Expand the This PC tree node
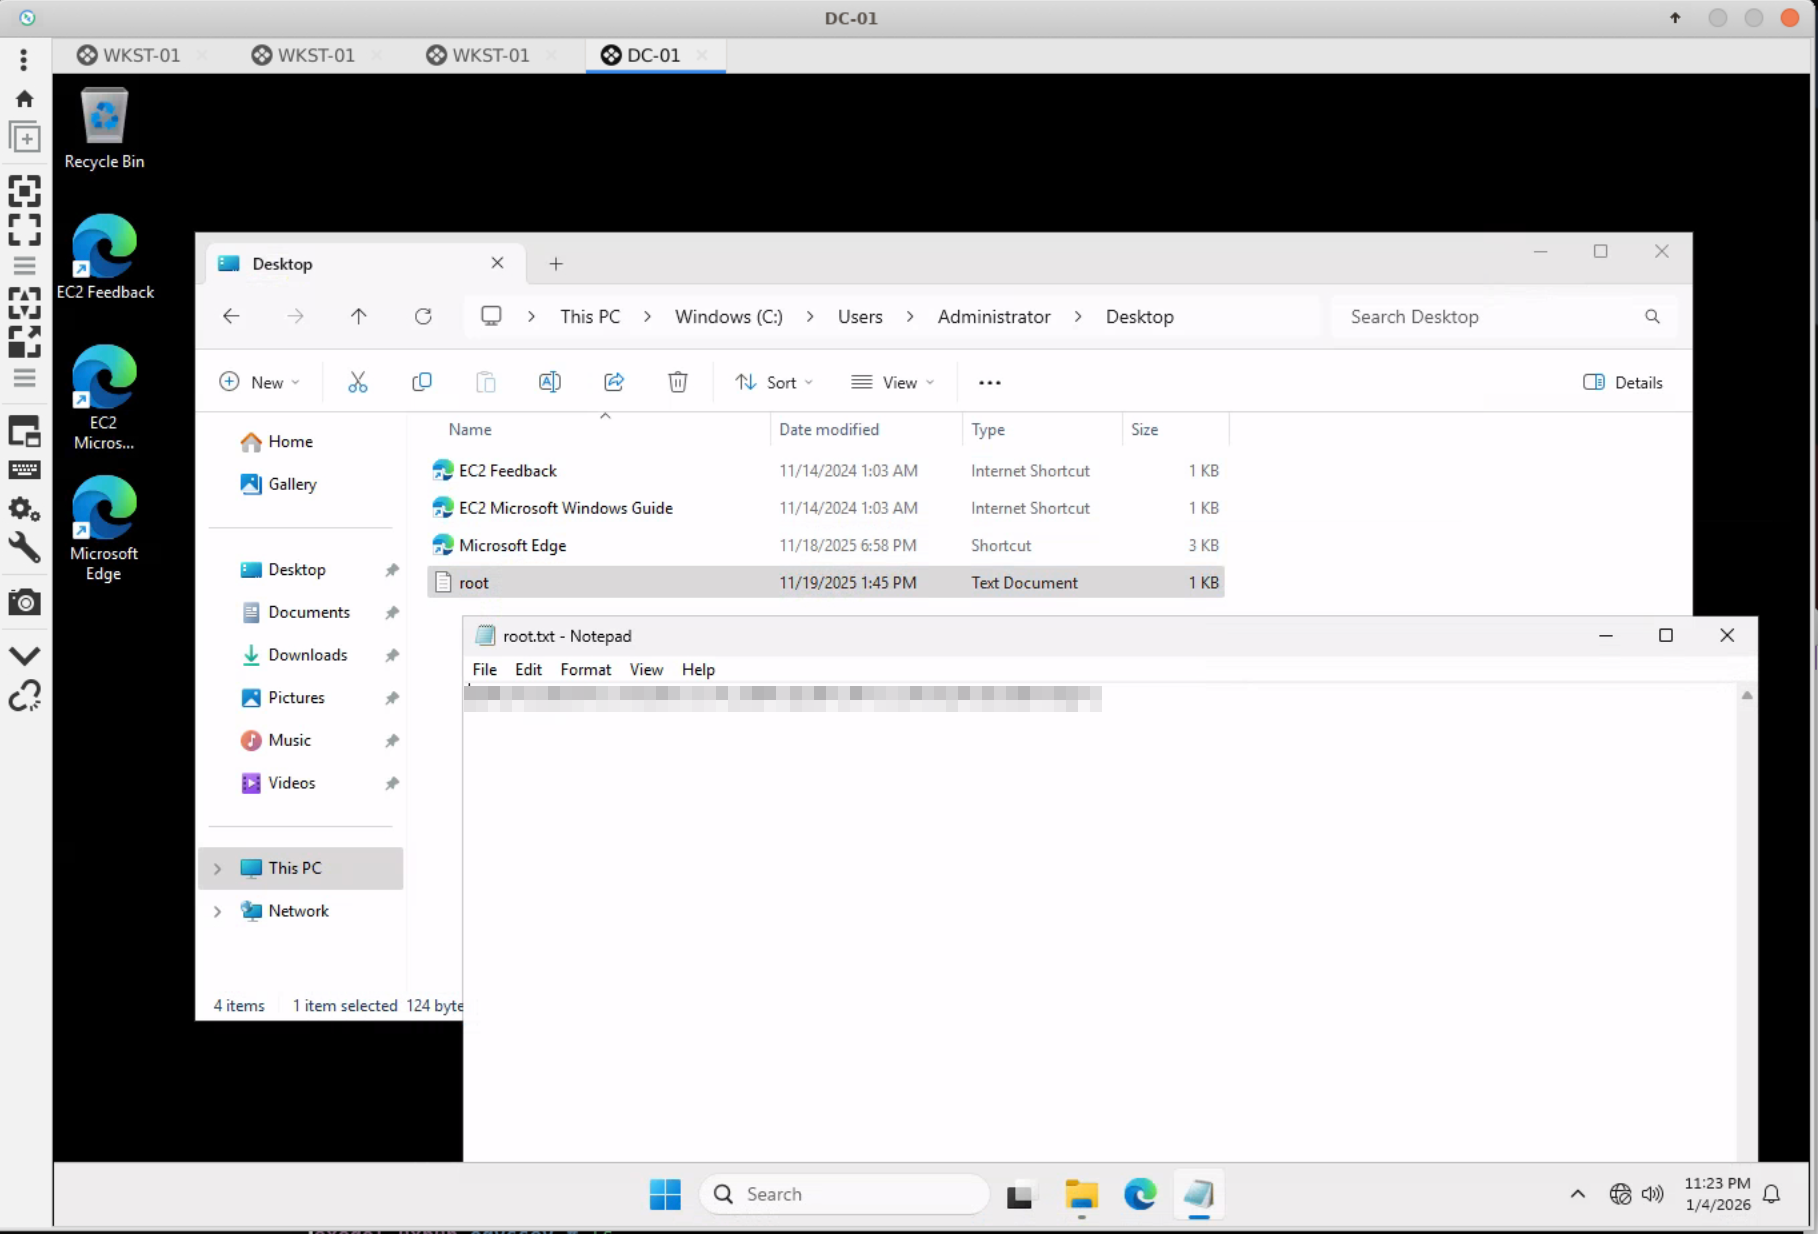 [x=217, y=868]
